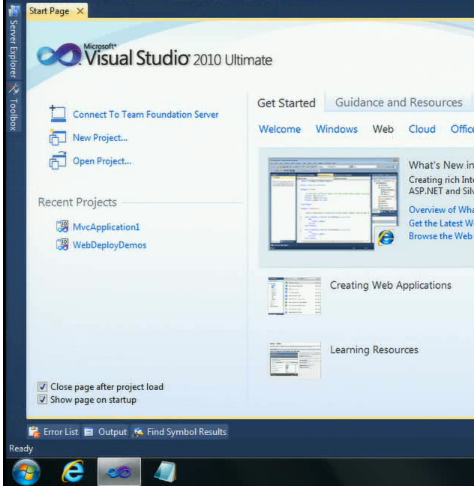Select the Windows category

(x=337, y=129)
